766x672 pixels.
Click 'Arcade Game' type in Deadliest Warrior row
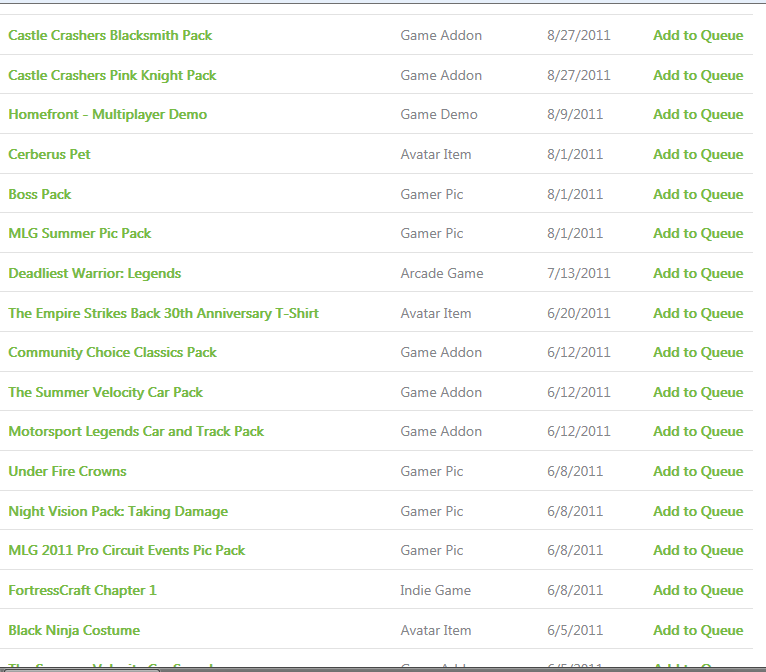442,273
